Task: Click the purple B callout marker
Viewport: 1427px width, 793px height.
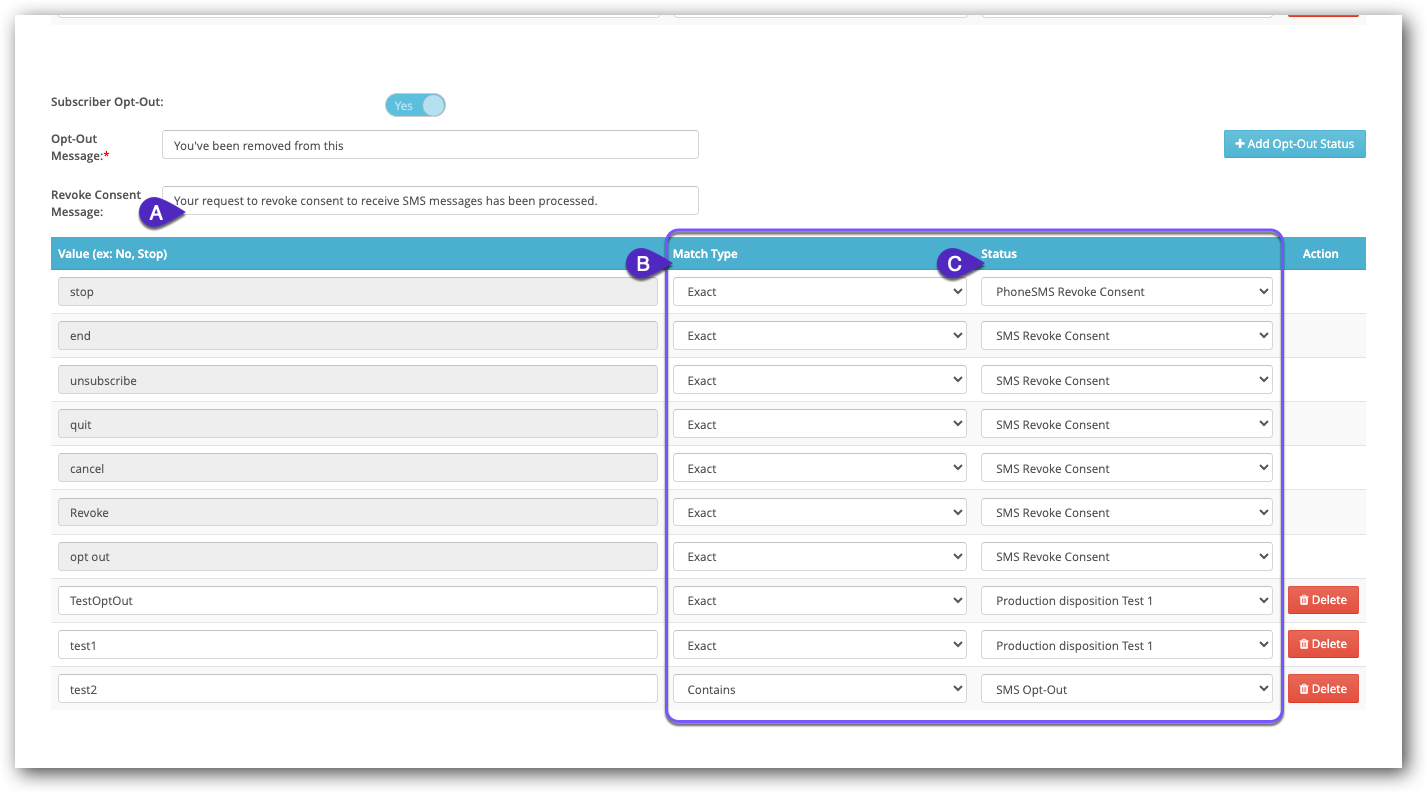Action: [643, 264]
